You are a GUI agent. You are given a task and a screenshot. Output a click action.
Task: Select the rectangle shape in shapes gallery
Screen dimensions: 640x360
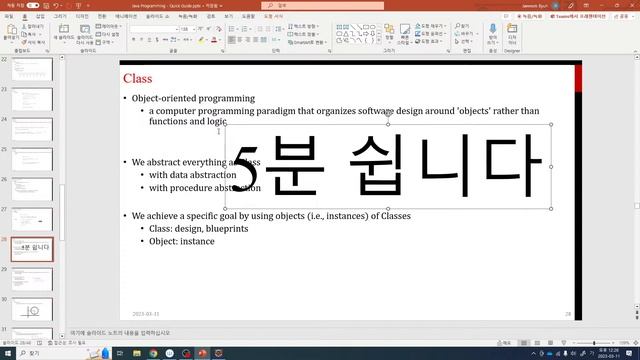[366, 27]
